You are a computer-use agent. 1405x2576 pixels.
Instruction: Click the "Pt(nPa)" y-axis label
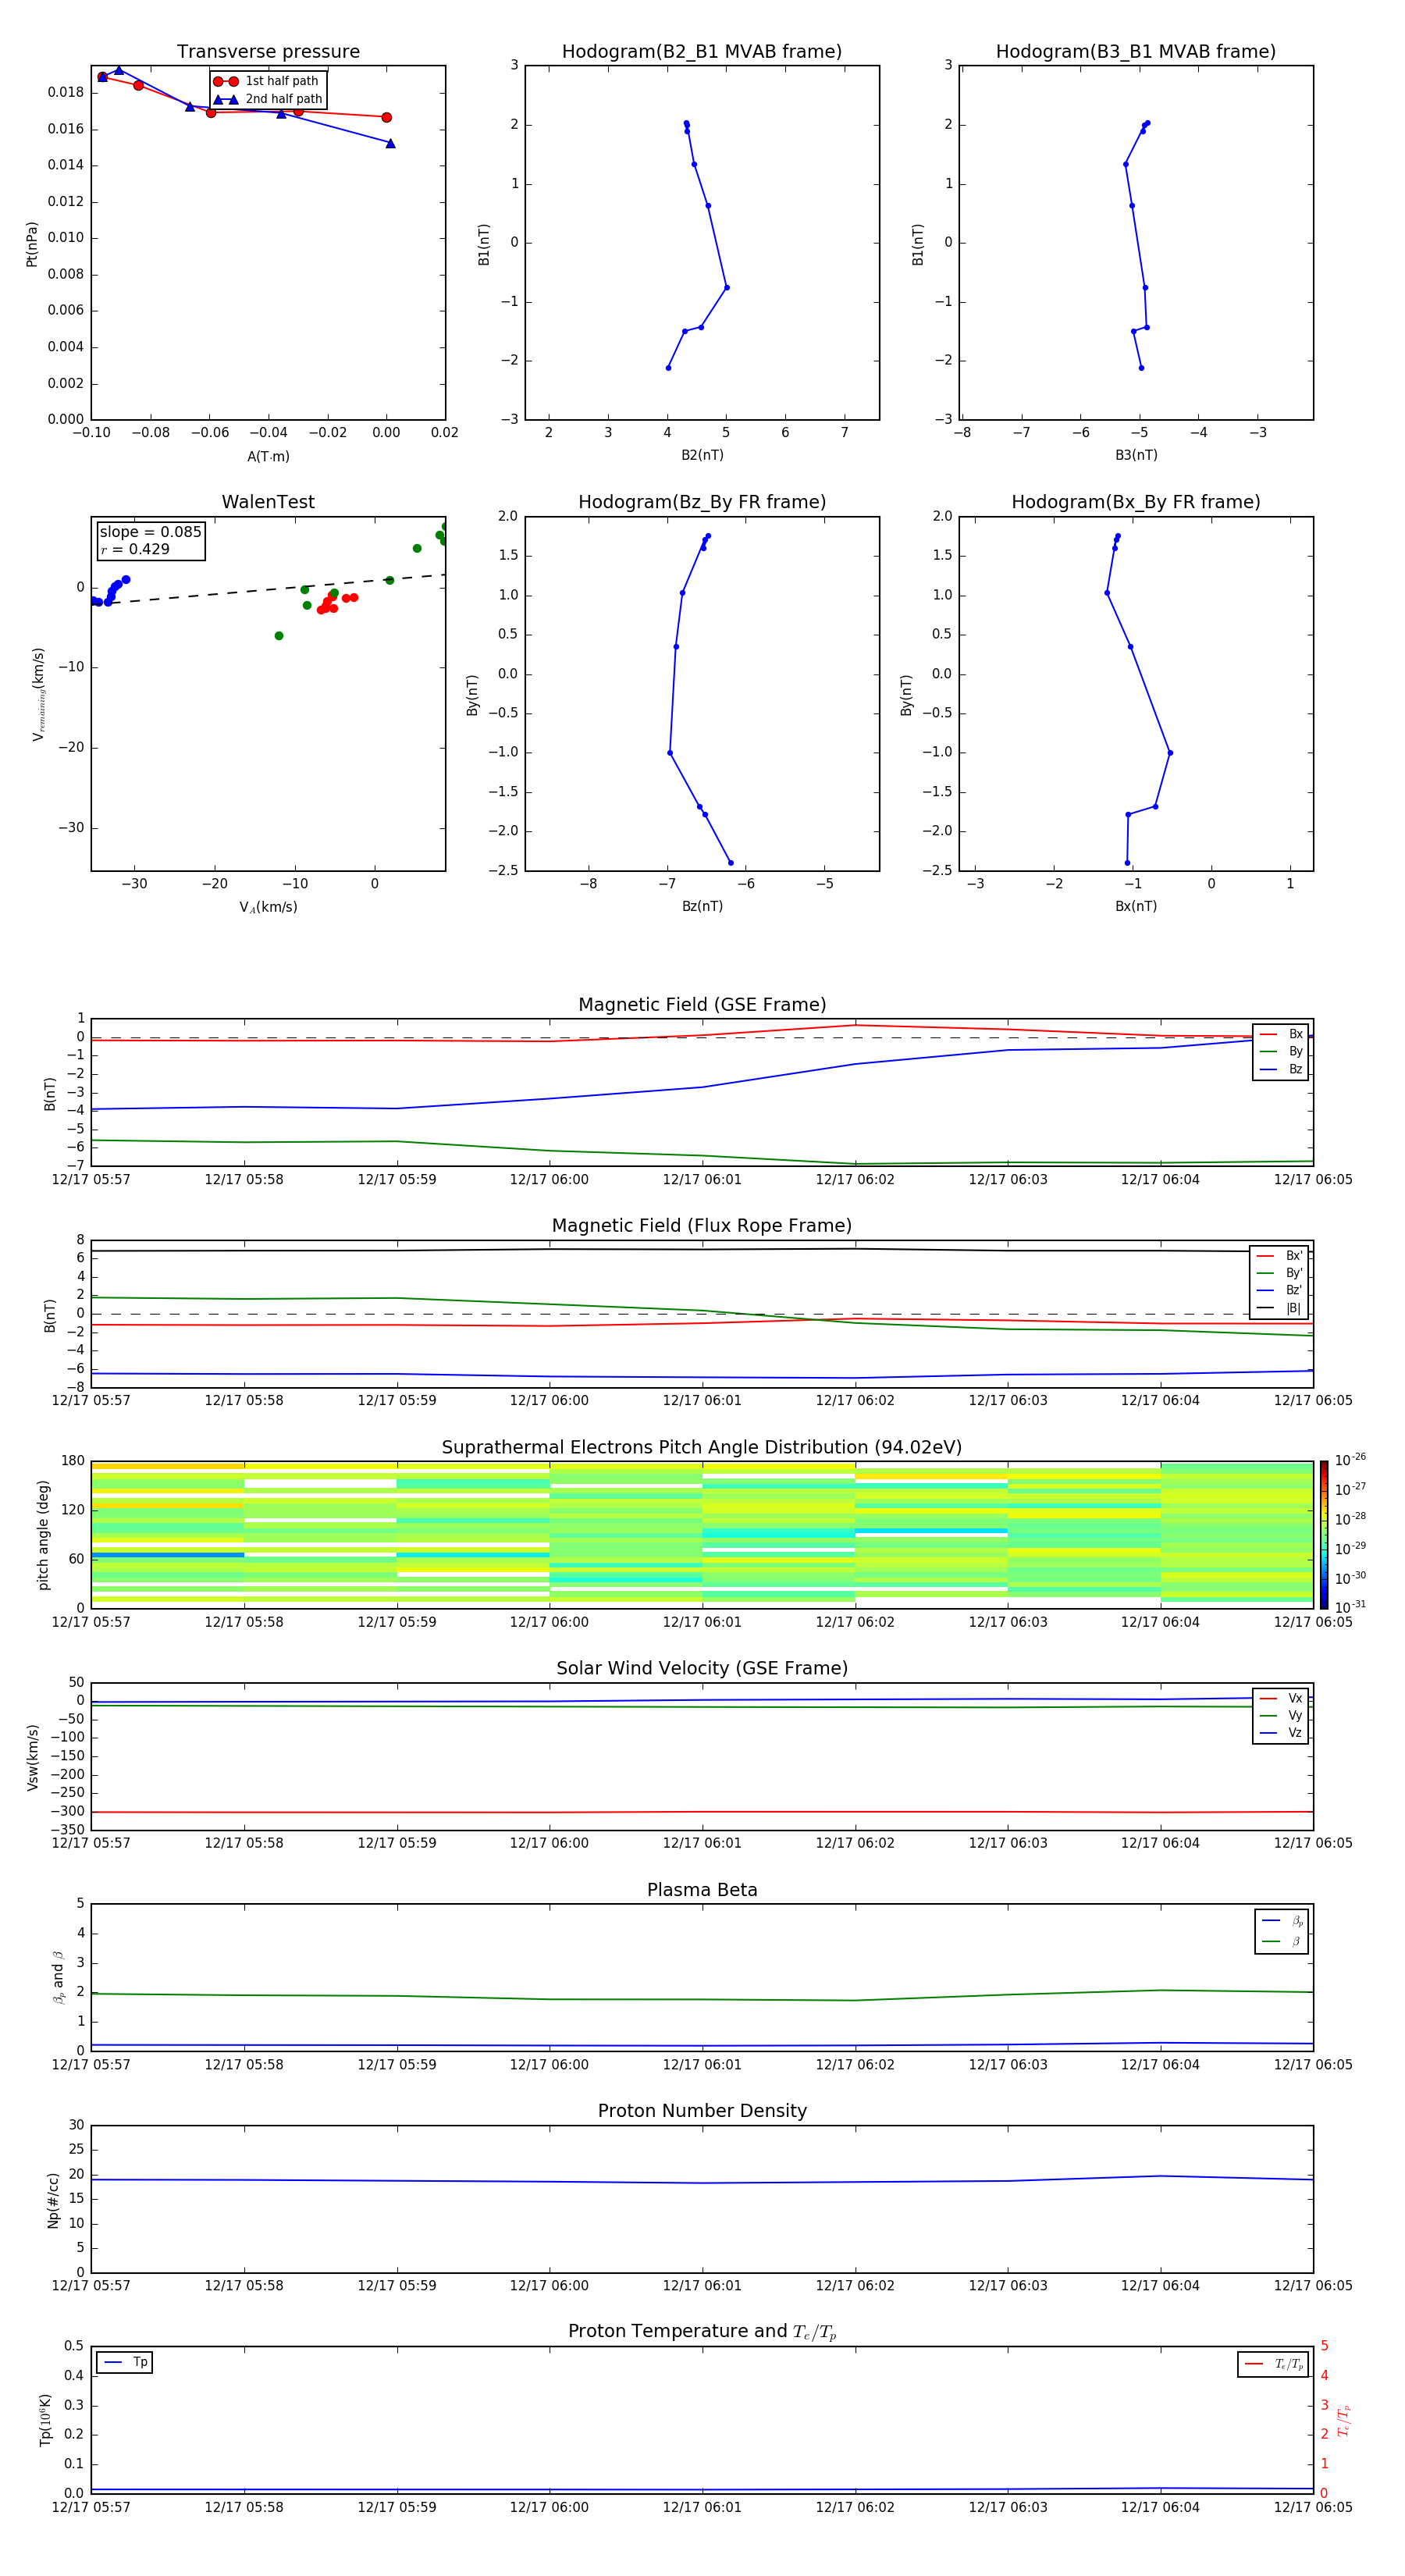[32, 244]
